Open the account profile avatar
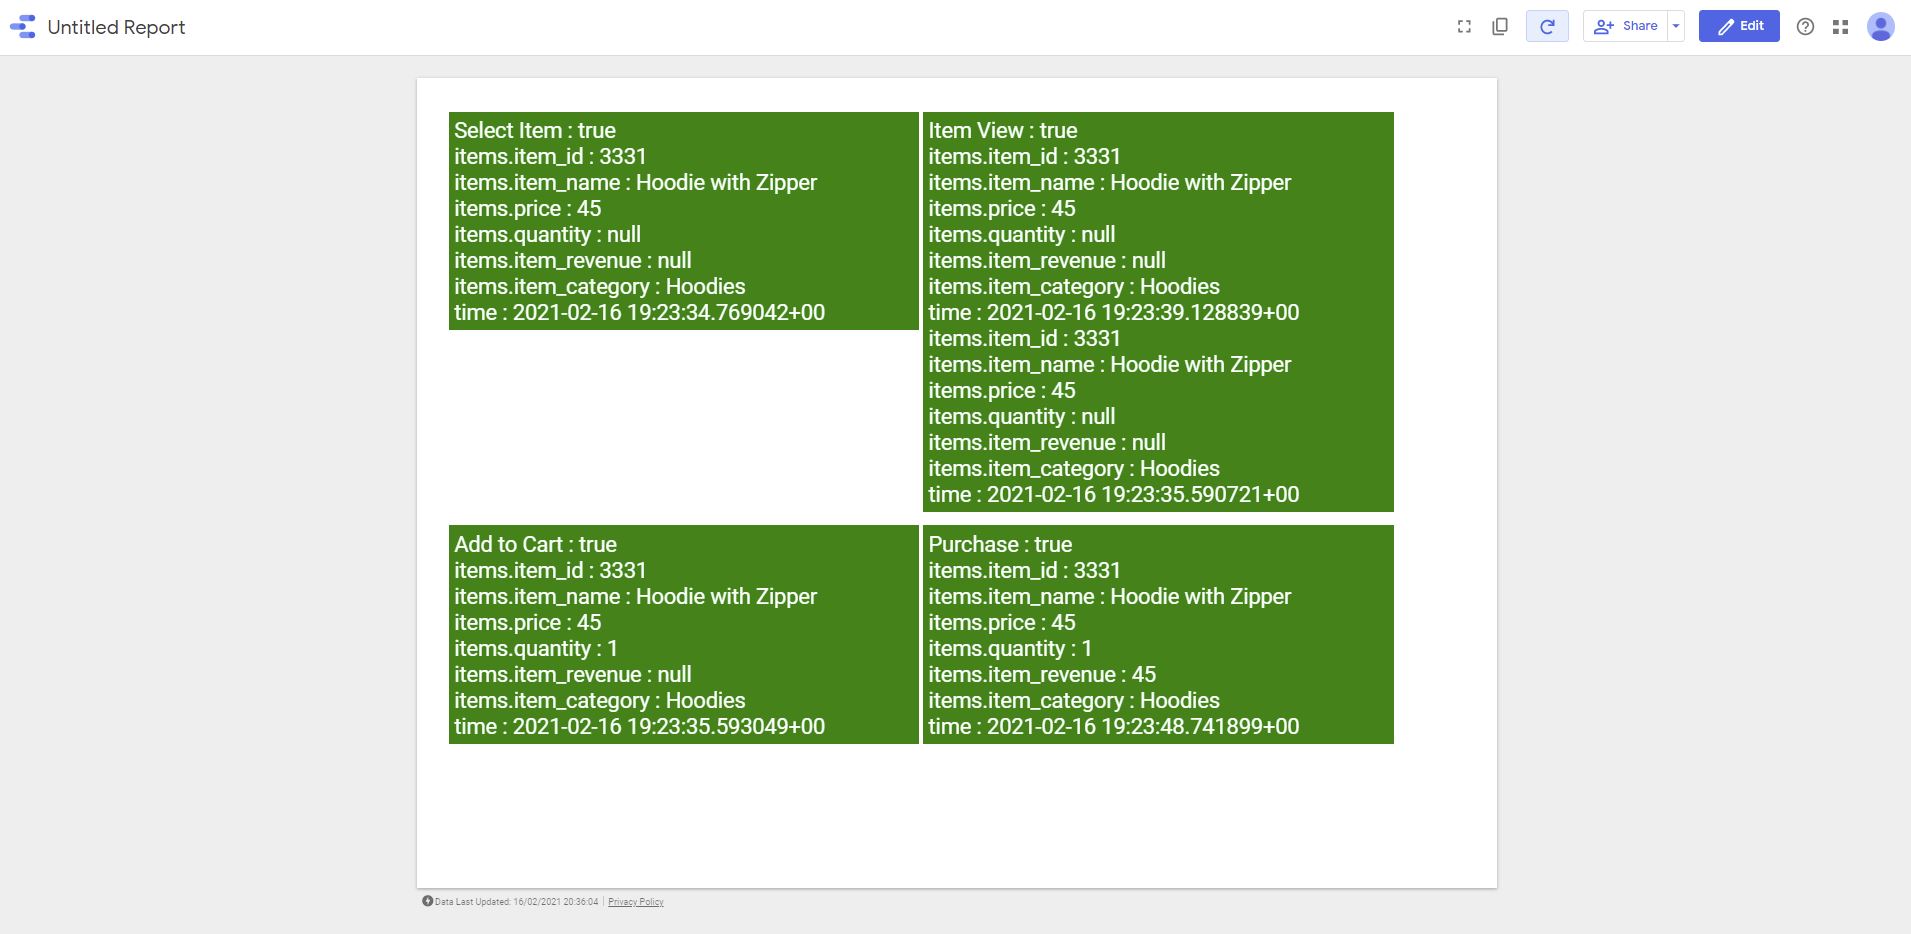The image size is (1911, 934). click(x=1880, y=27)
